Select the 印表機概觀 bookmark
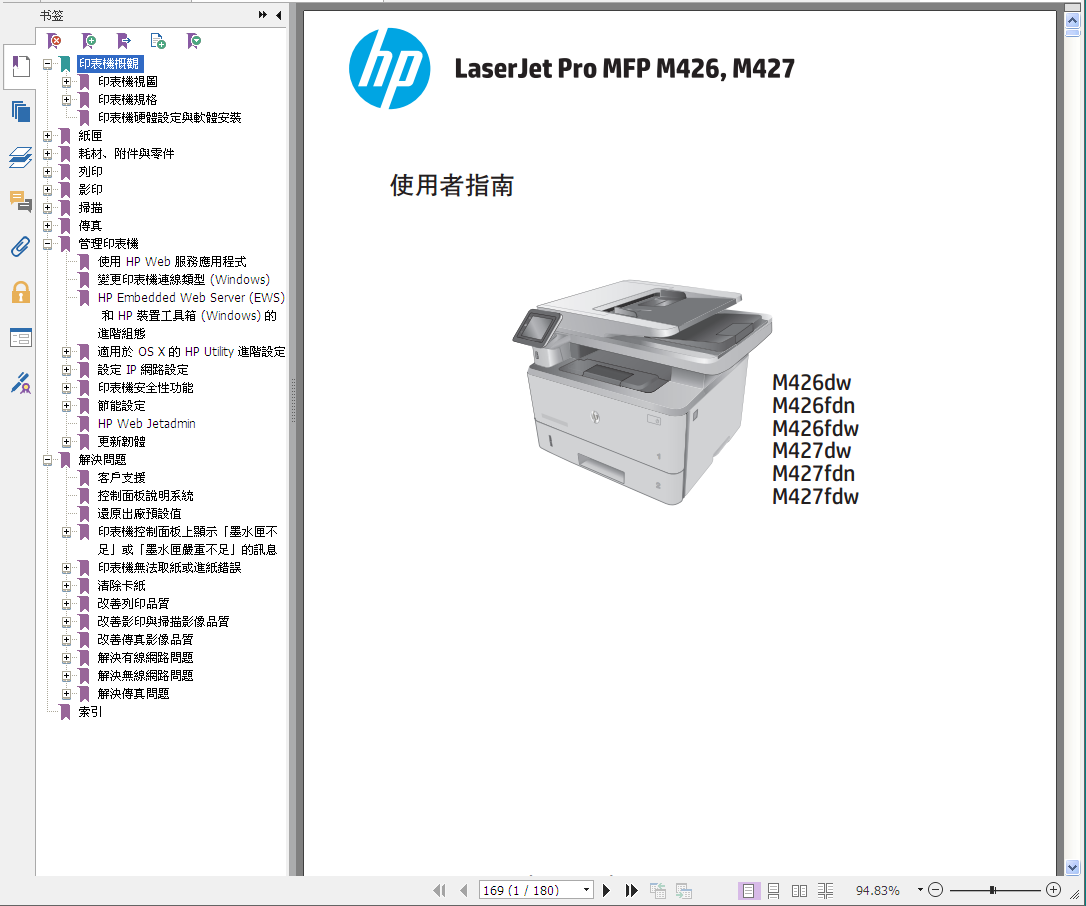1086x906 pixels. click(x=109, y=64)
